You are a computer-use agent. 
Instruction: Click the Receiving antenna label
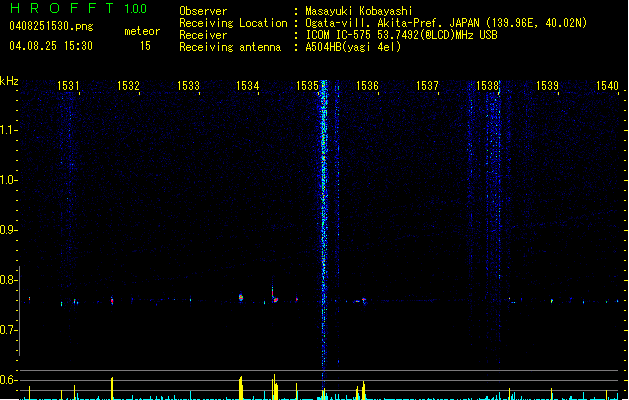pos(230,47)
